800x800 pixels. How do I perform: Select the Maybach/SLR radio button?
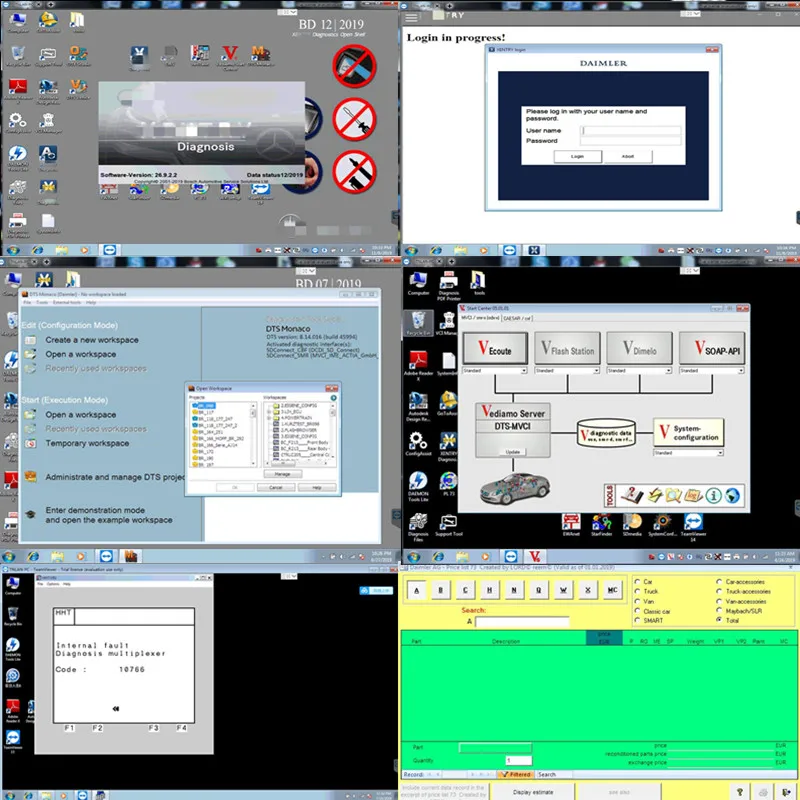point(719,610)
